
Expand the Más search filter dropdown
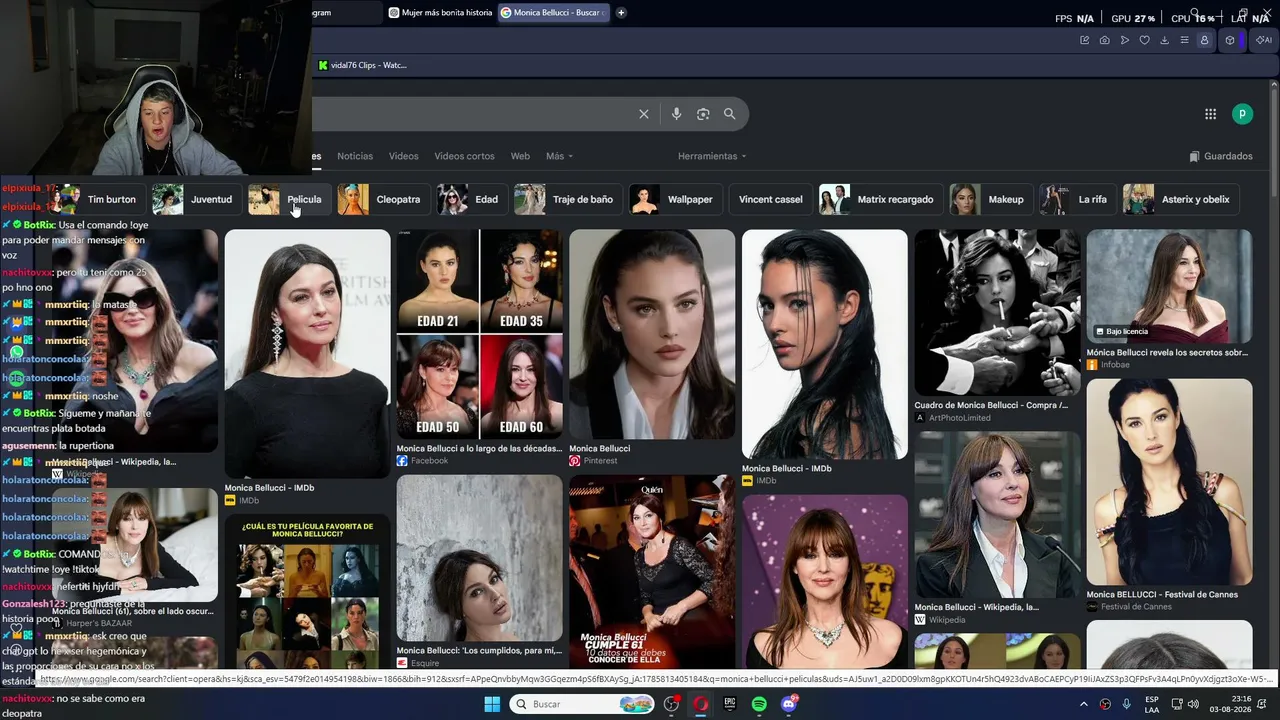559,156
